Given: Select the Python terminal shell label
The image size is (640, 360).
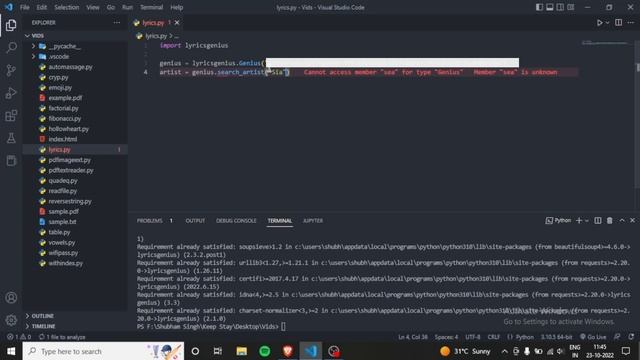Looking at the screenshot, I should (x=558, y=220).
